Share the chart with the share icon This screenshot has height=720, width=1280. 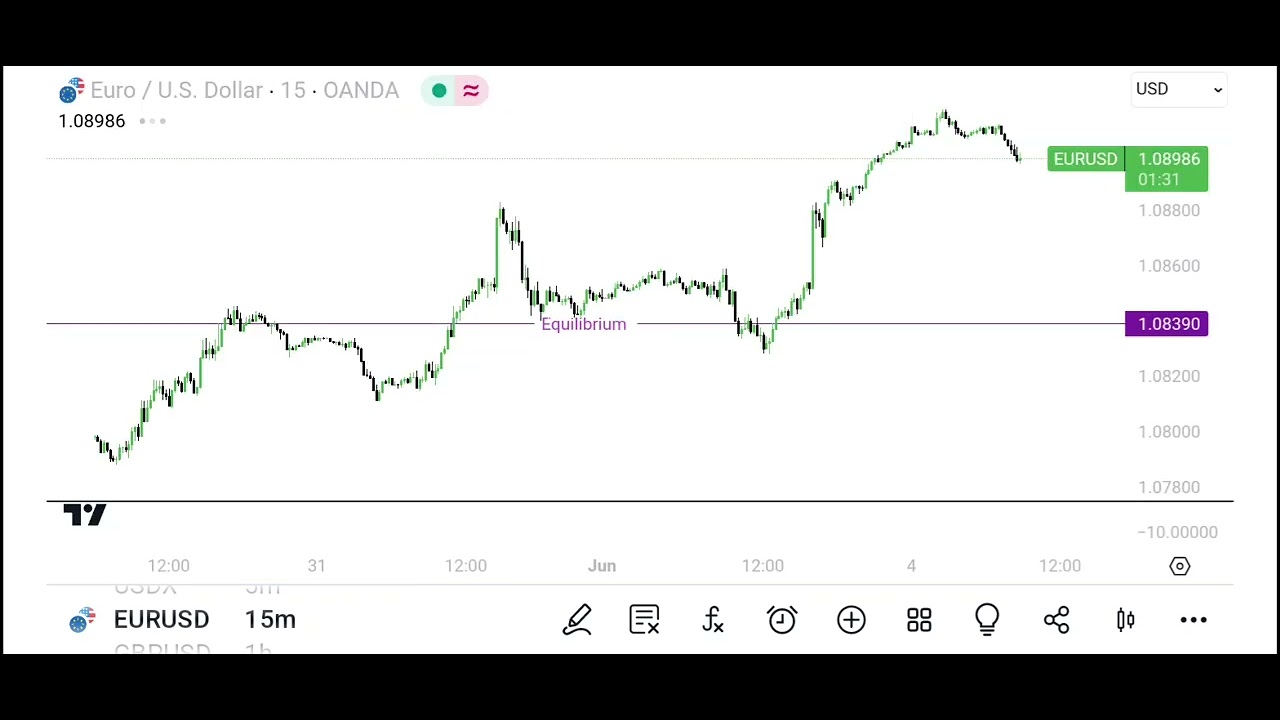coord(1056,620)
